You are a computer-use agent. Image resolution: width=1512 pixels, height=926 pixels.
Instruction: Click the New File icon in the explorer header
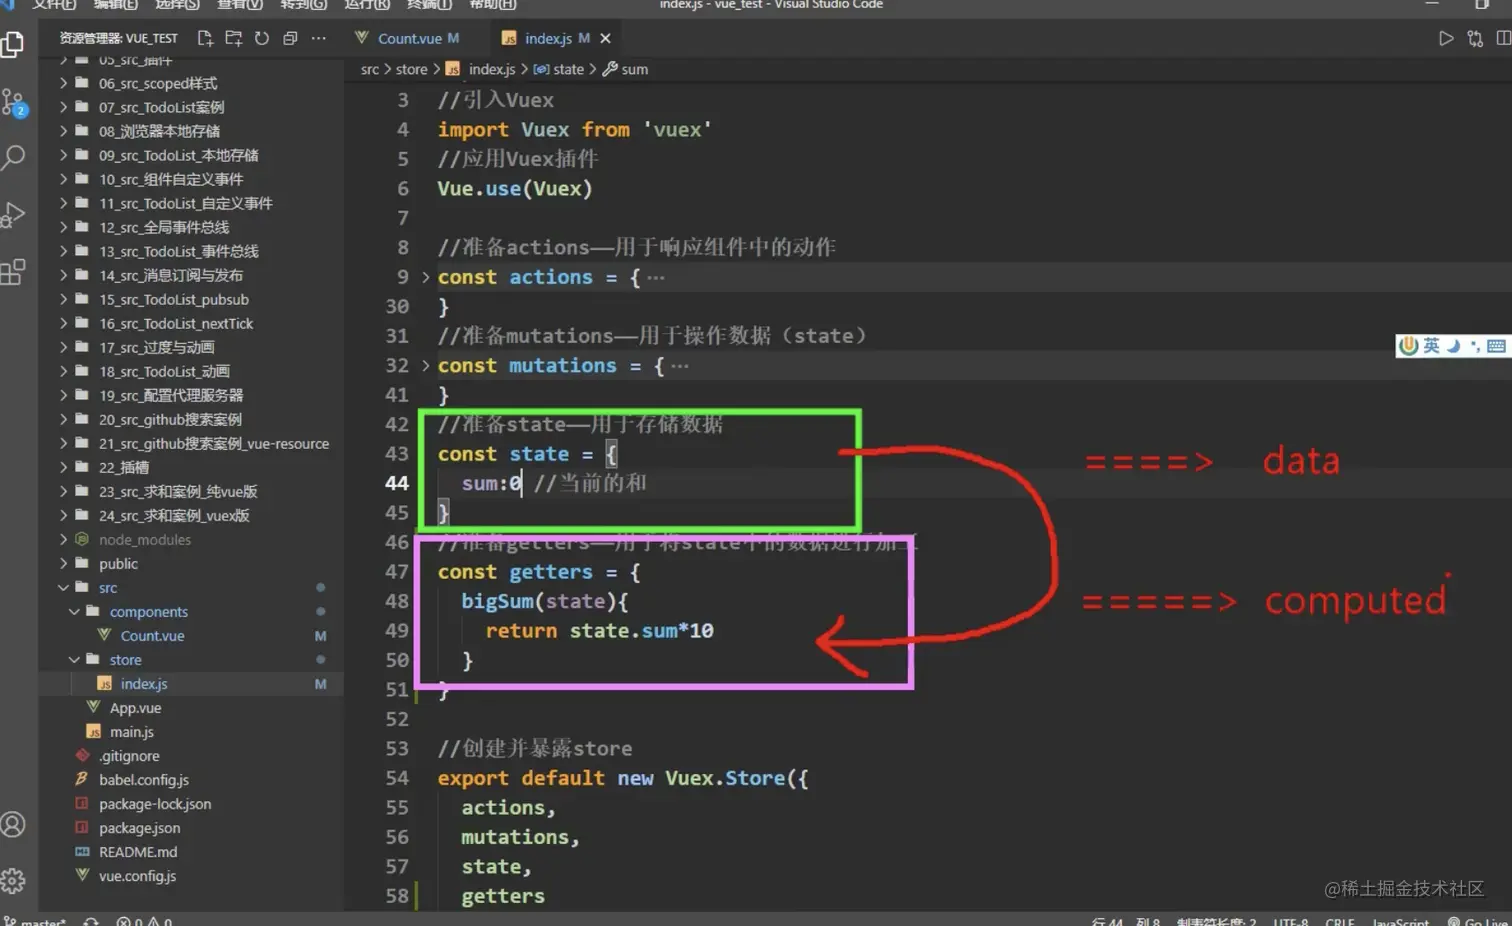[x=205, y=38]
